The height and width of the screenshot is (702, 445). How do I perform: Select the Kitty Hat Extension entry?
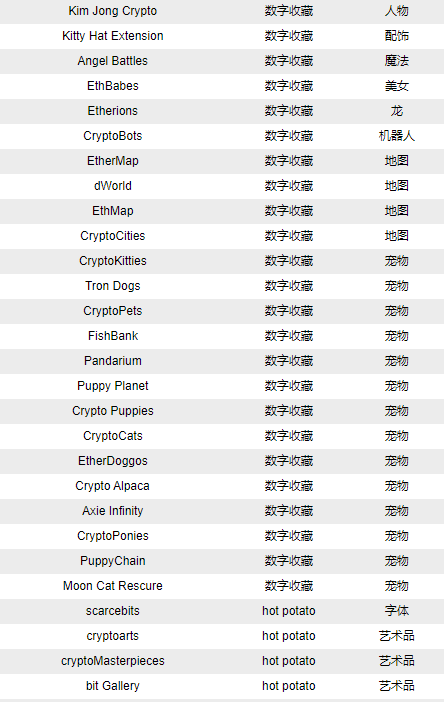pos(112,36)
